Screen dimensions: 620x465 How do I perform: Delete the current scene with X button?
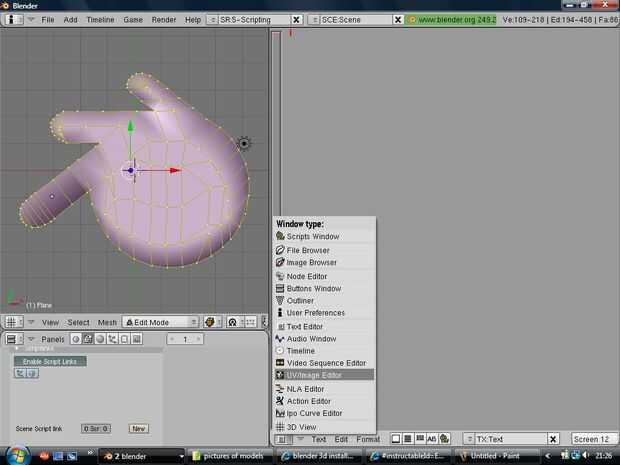pyautogui.click(x=398, y=20)
